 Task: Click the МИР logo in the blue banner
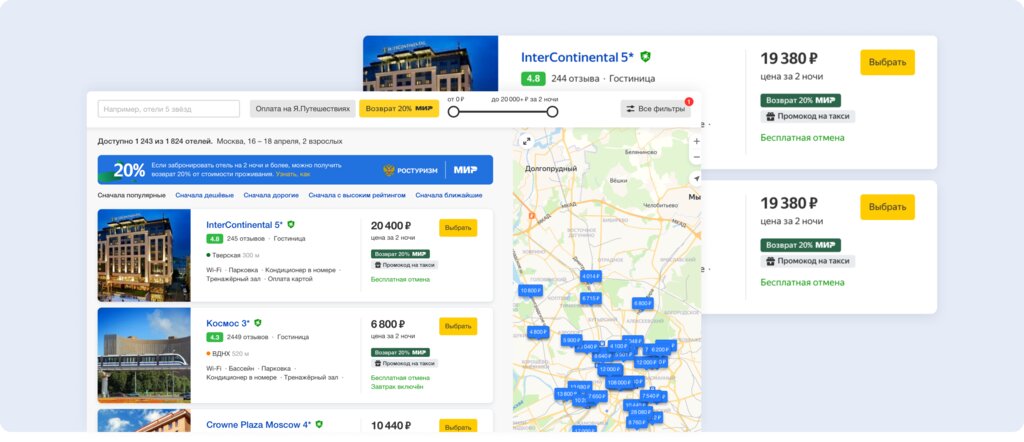click(x=465, y=170)
